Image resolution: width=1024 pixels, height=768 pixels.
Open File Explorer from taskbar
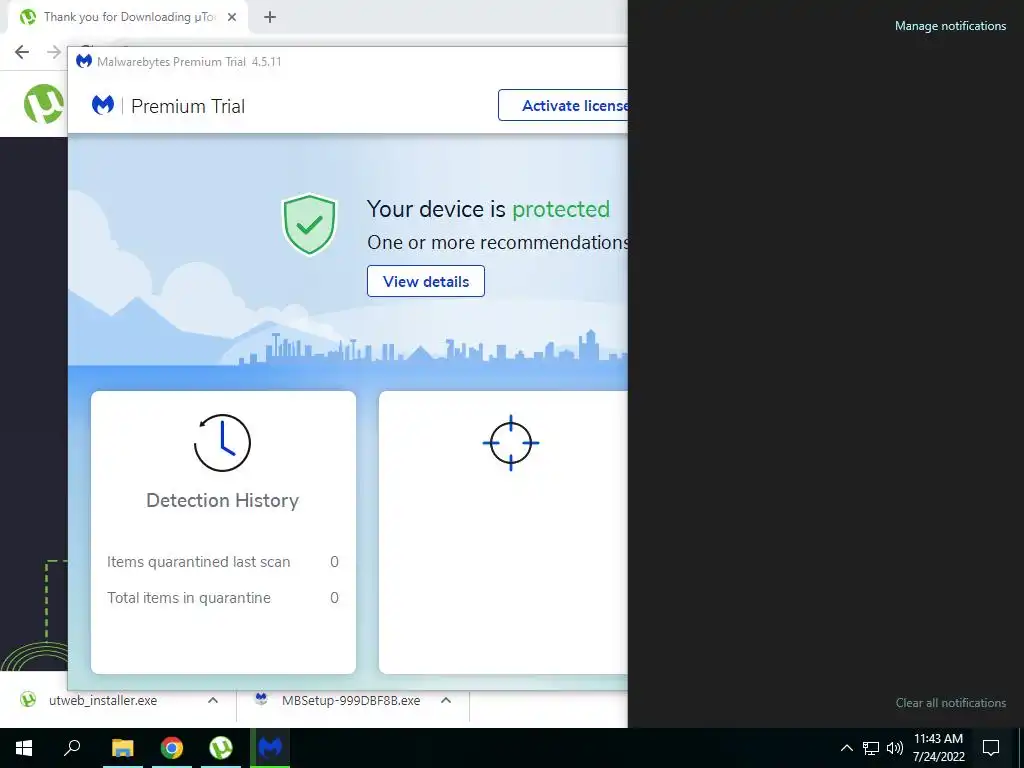[122, 748]
